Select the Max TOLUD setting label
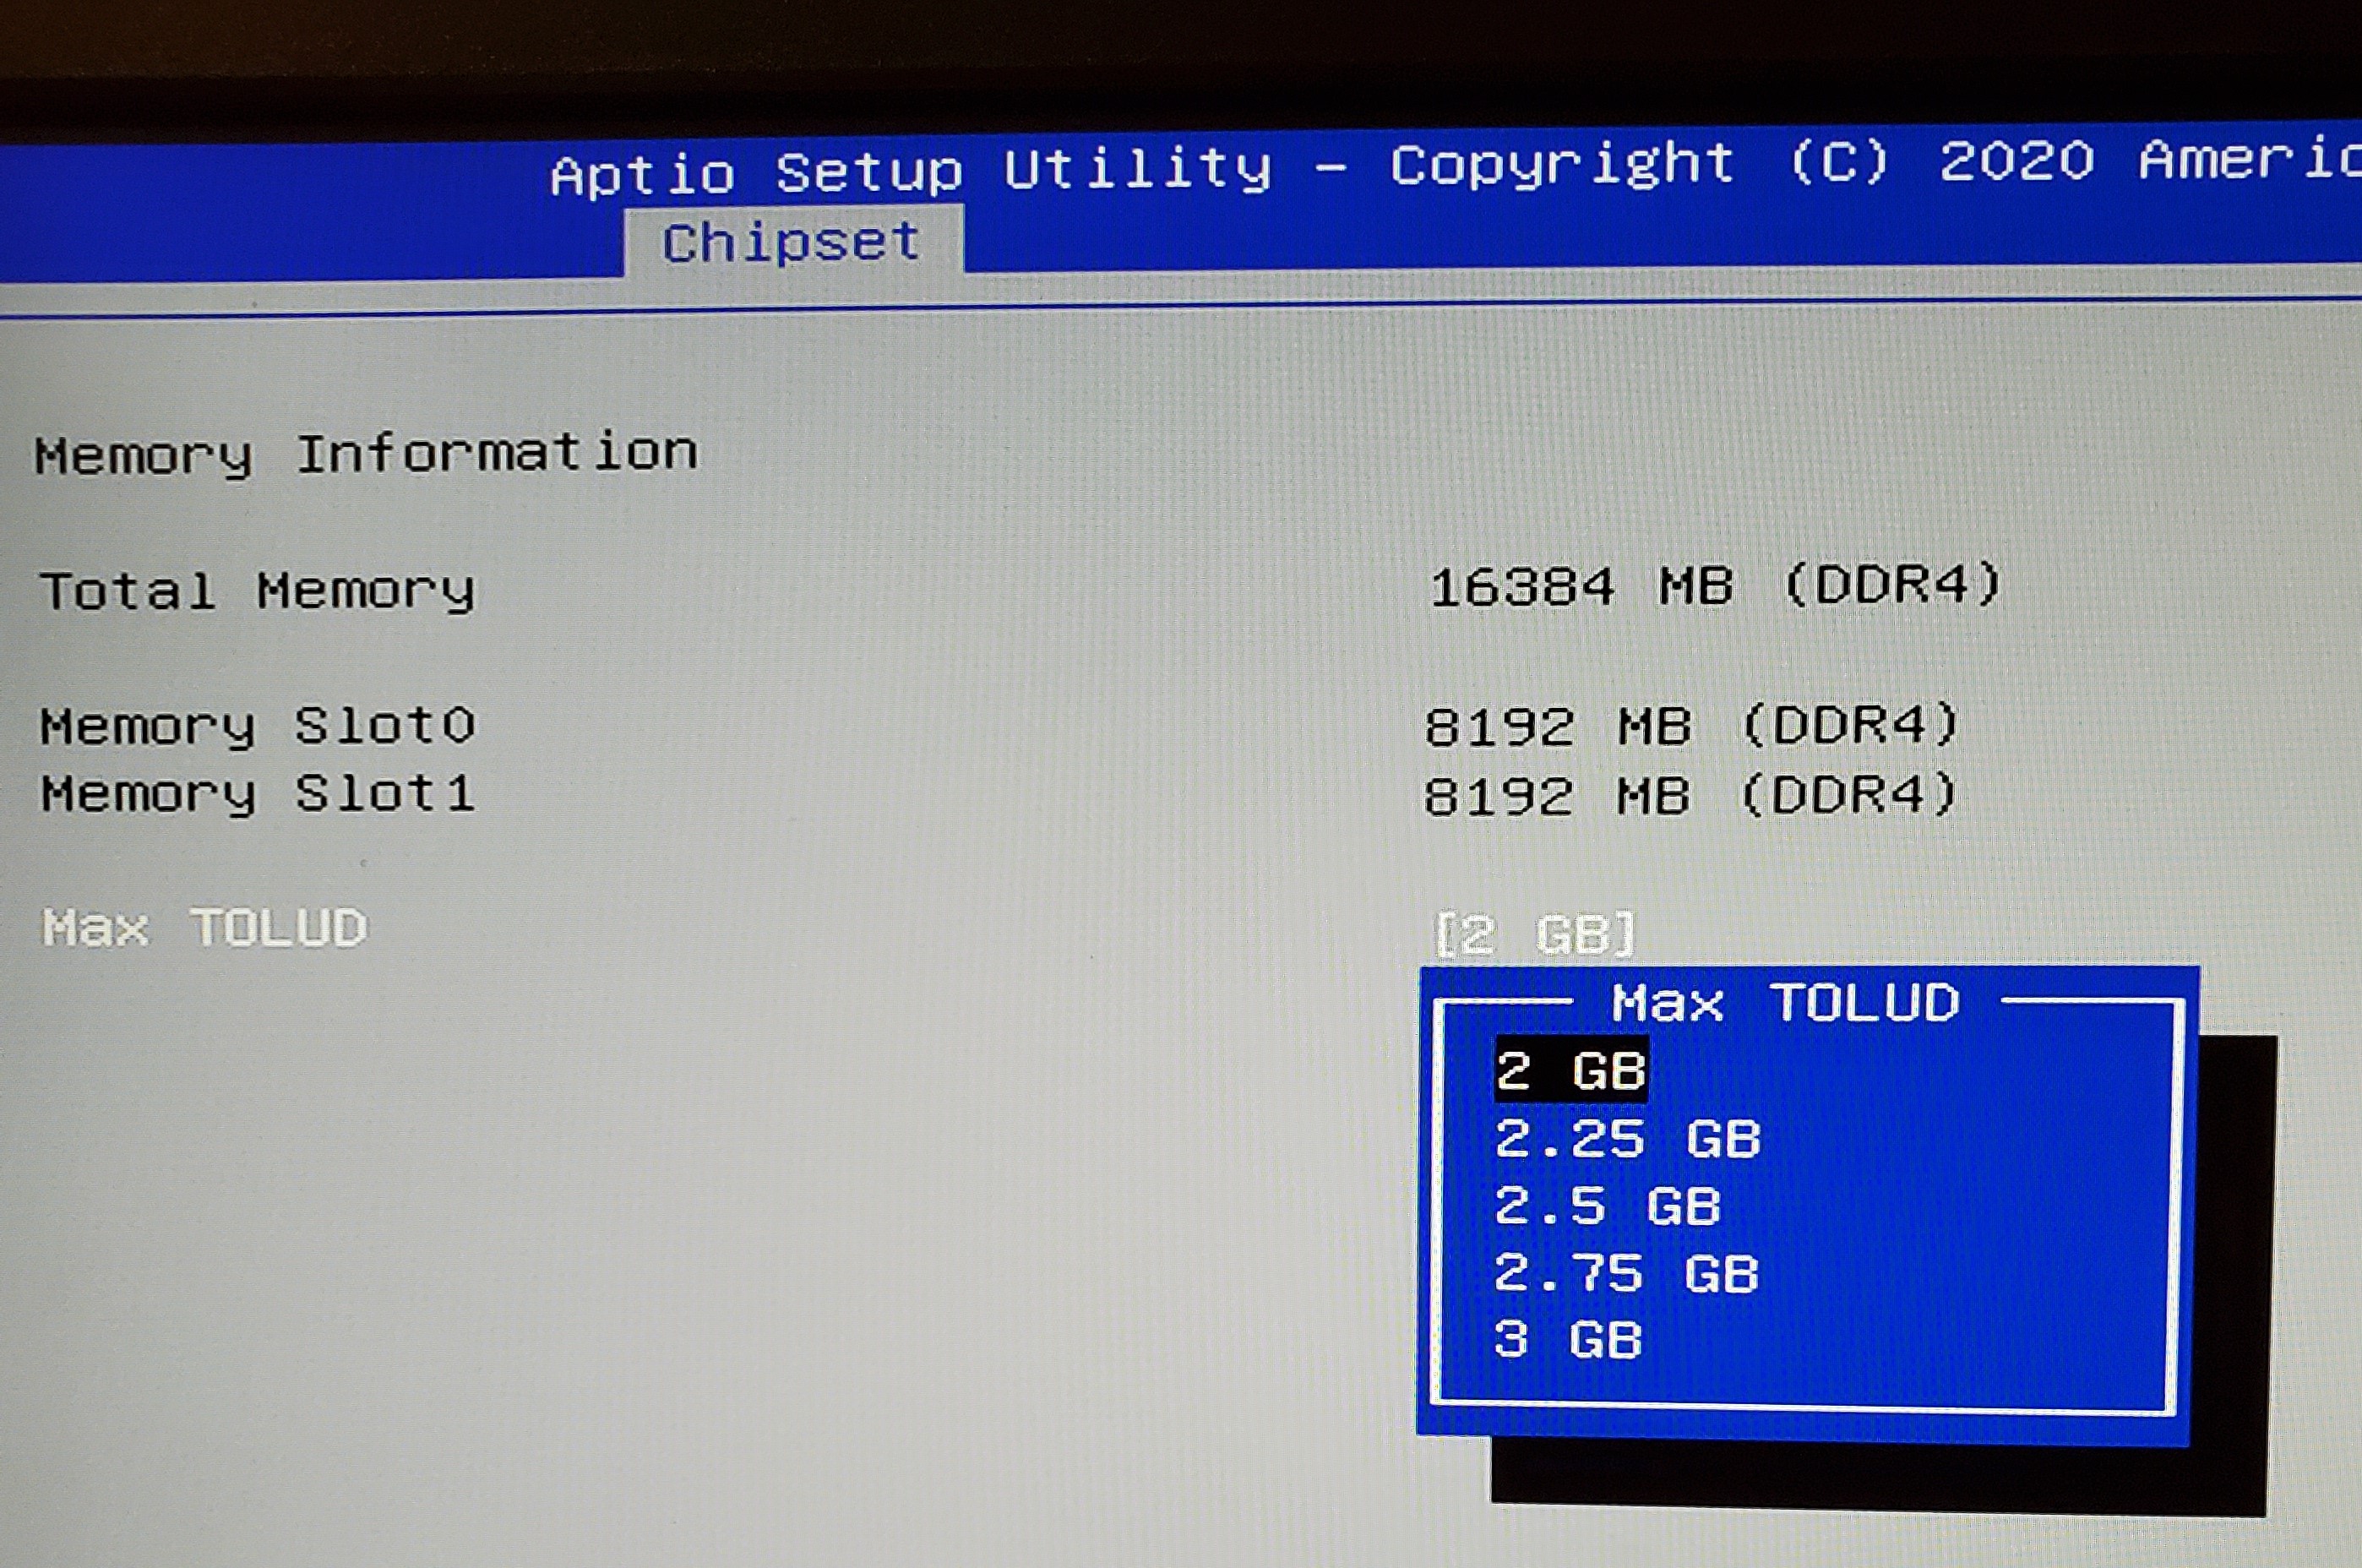This screenshot has height=1568, width=2362. point(204,927)
